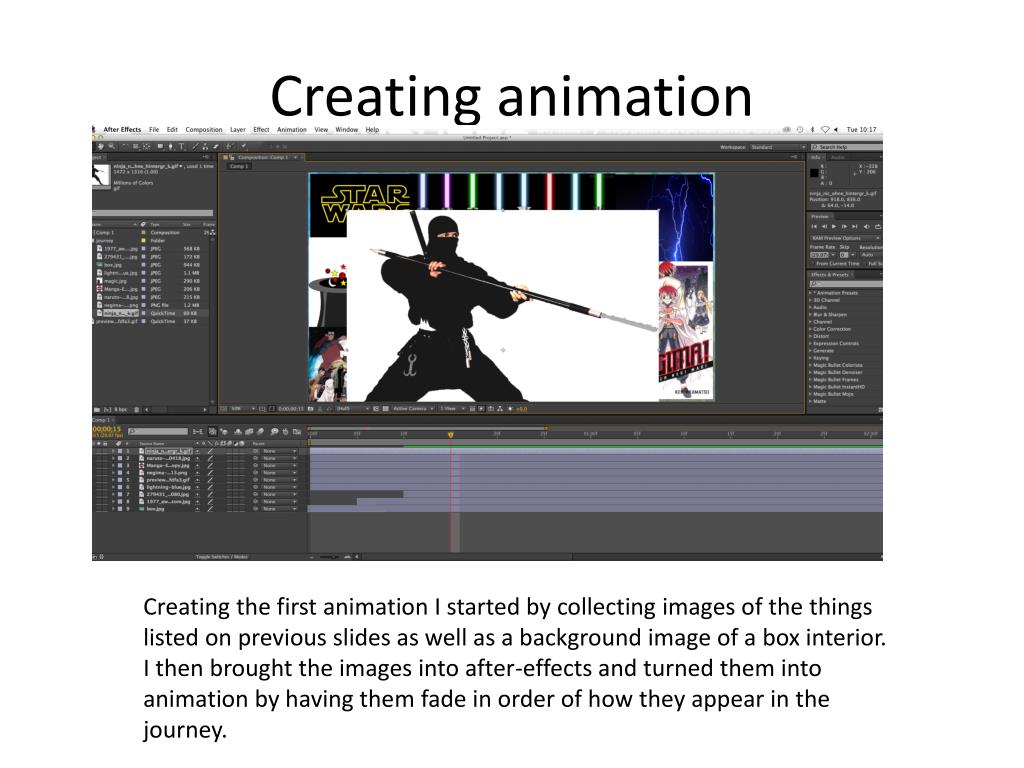This screenshot has width=1024, height=768.
Task: Select the Hand tool in the toolbar
Action: 101,147
